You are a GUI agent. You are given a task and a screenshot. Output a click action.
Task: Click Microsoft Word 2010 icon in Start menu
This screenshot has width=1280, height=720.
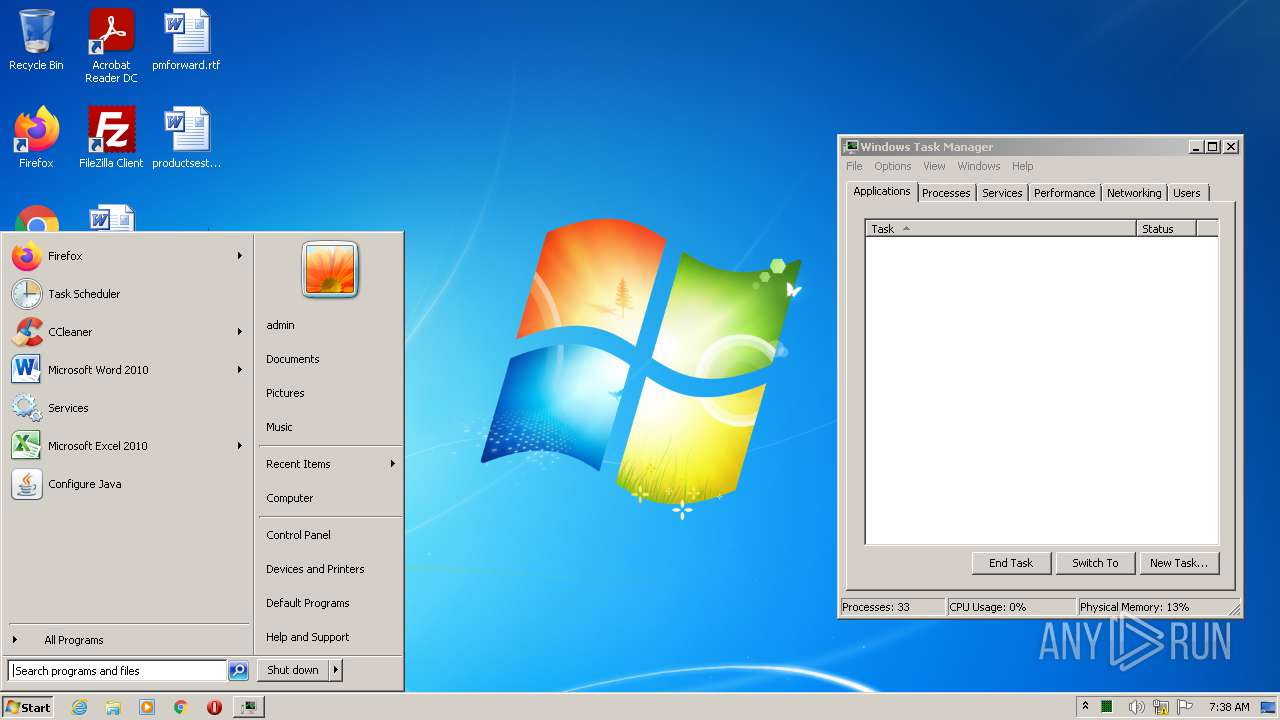[x=27, y=370]
